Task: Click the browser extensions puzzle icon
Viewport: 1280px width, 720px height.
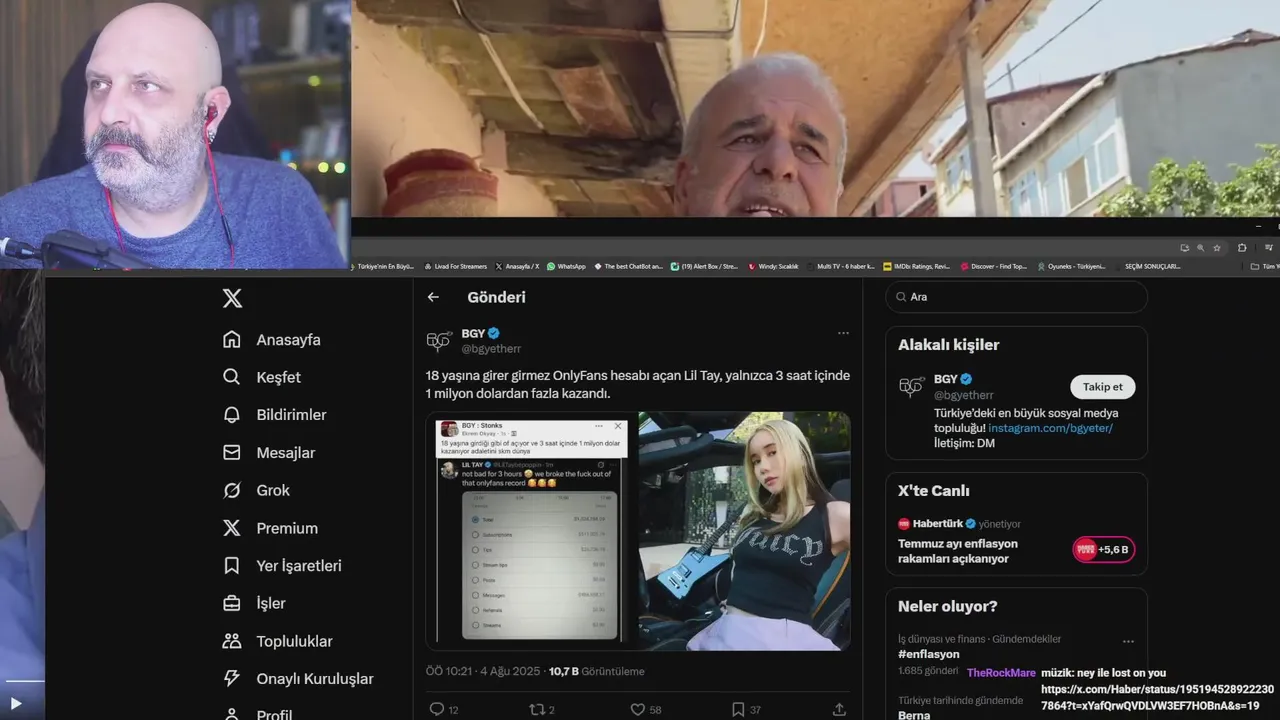Action: click(1242, 247)
